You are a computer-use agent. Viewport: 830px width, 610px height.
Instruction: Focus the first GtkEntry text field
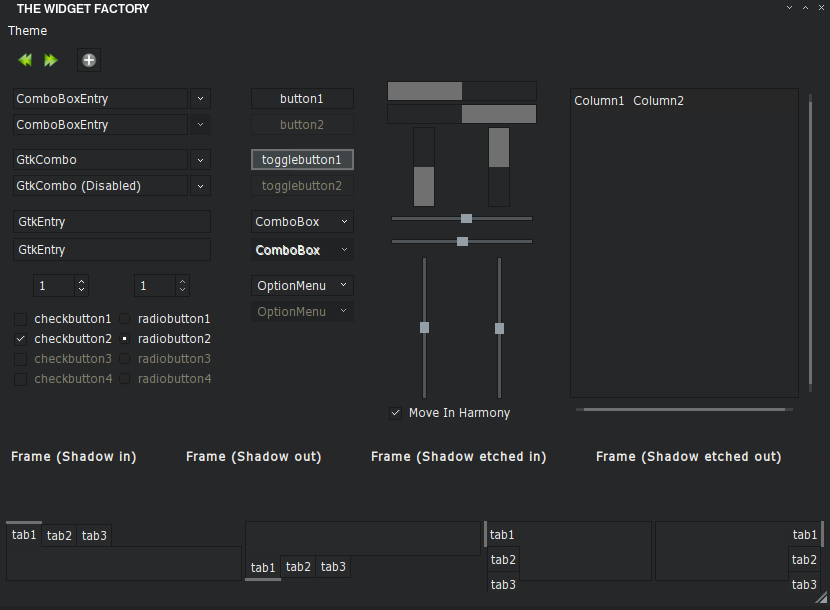click(x=112, y=221)
